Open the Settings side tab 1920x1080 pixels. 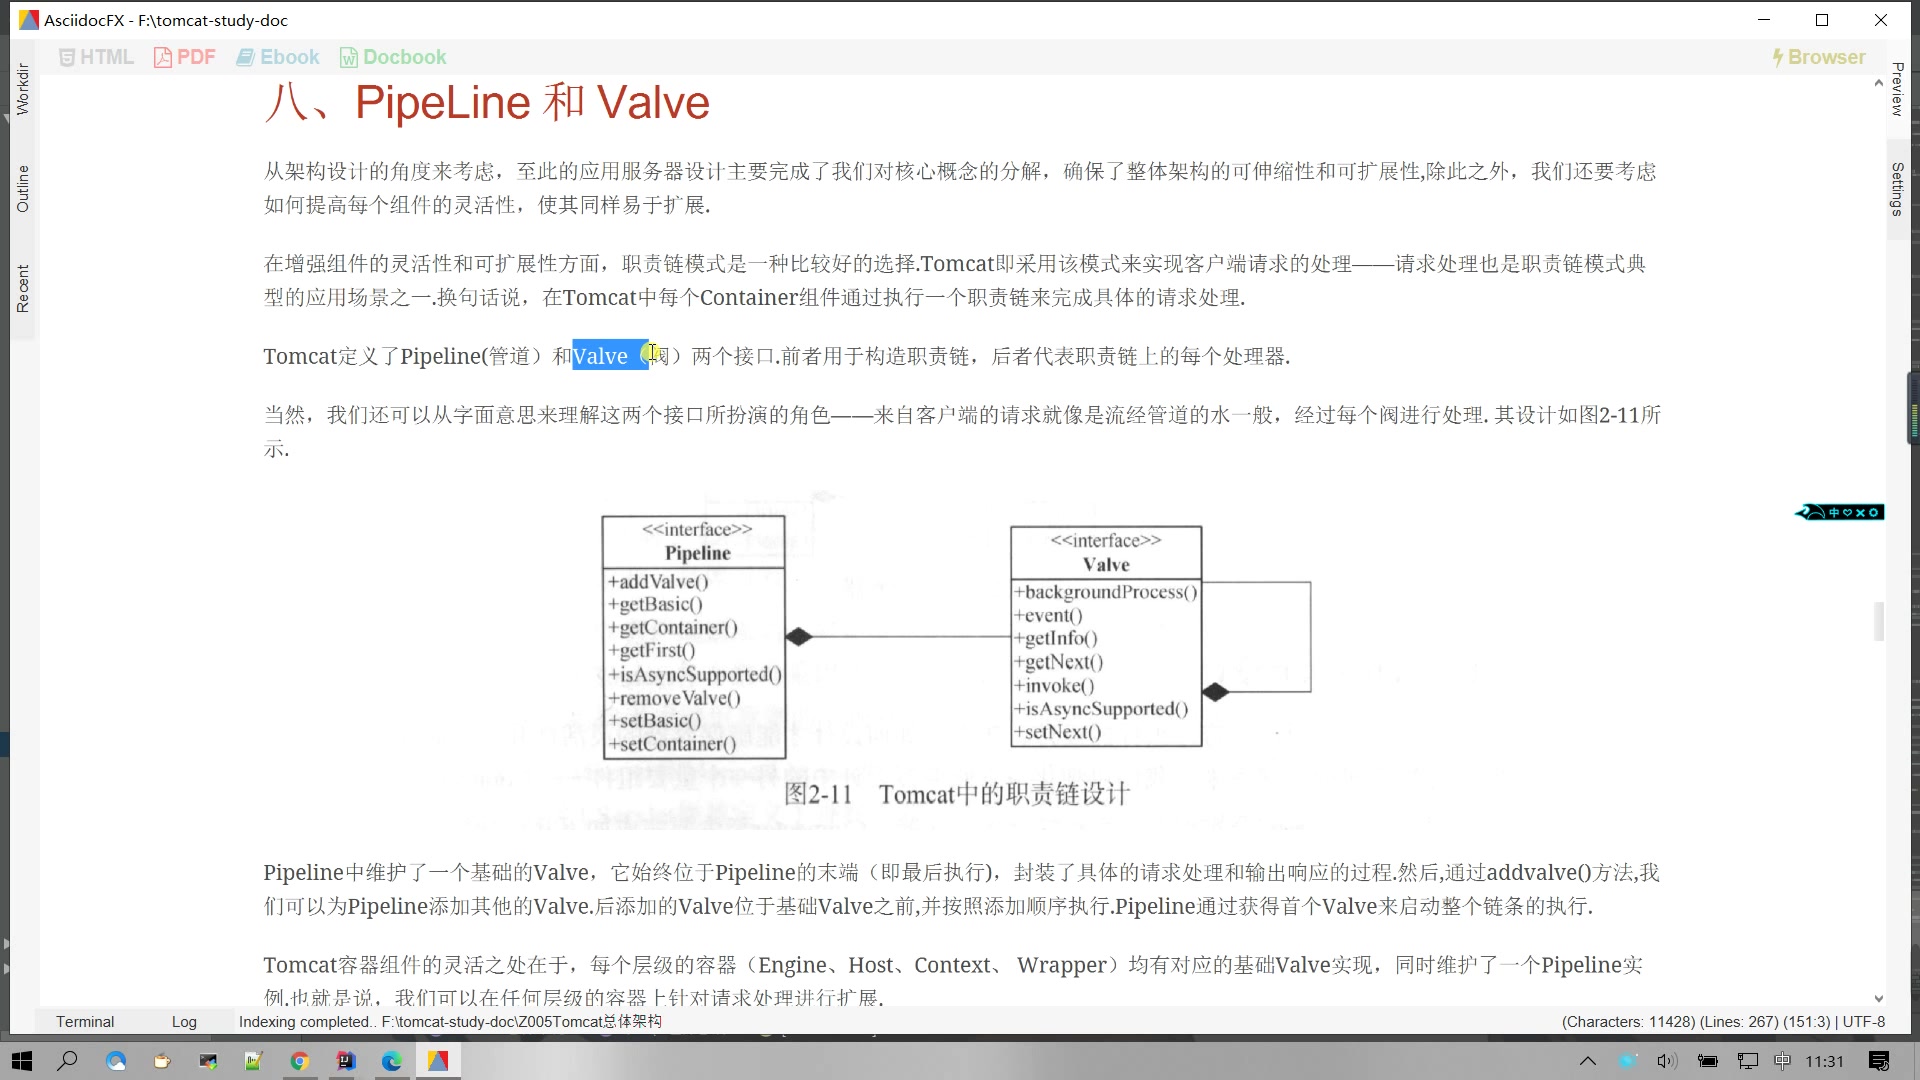click(x=1897, y=188)
